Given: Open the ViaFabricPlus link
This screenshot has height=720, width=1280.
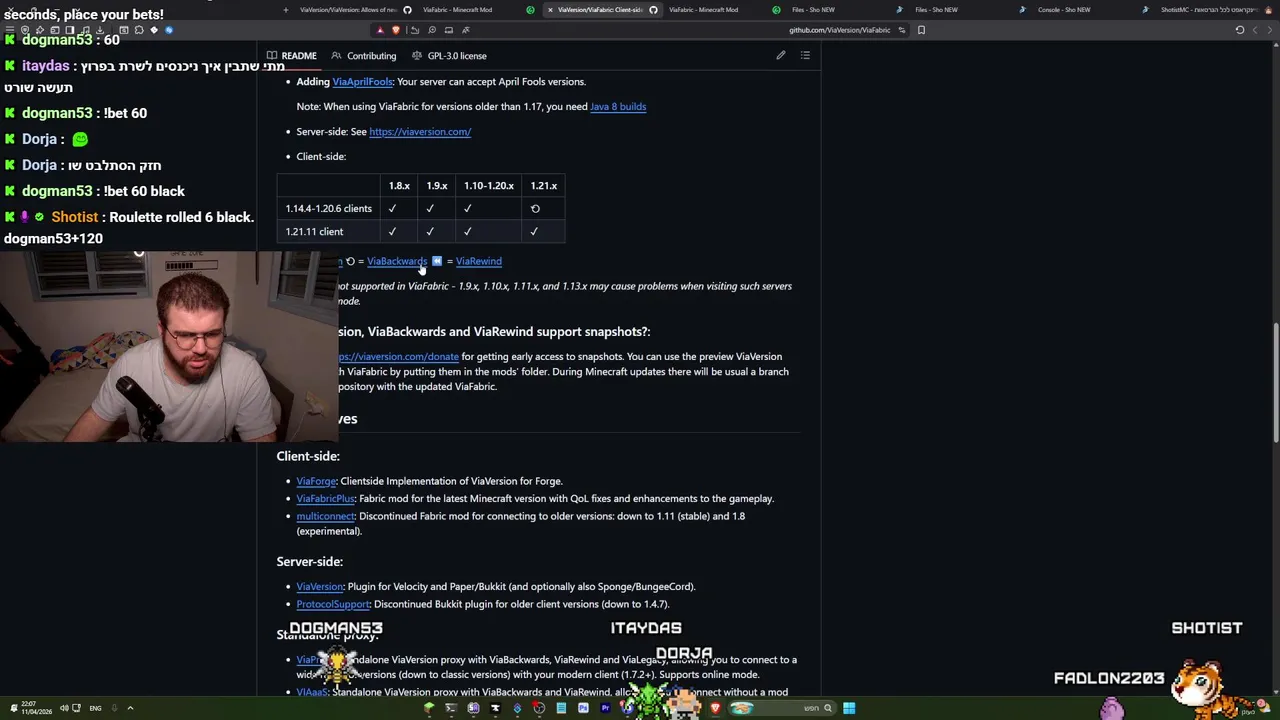Looking at the screenshot, I should pyautogui.click(x=325, y=499).
